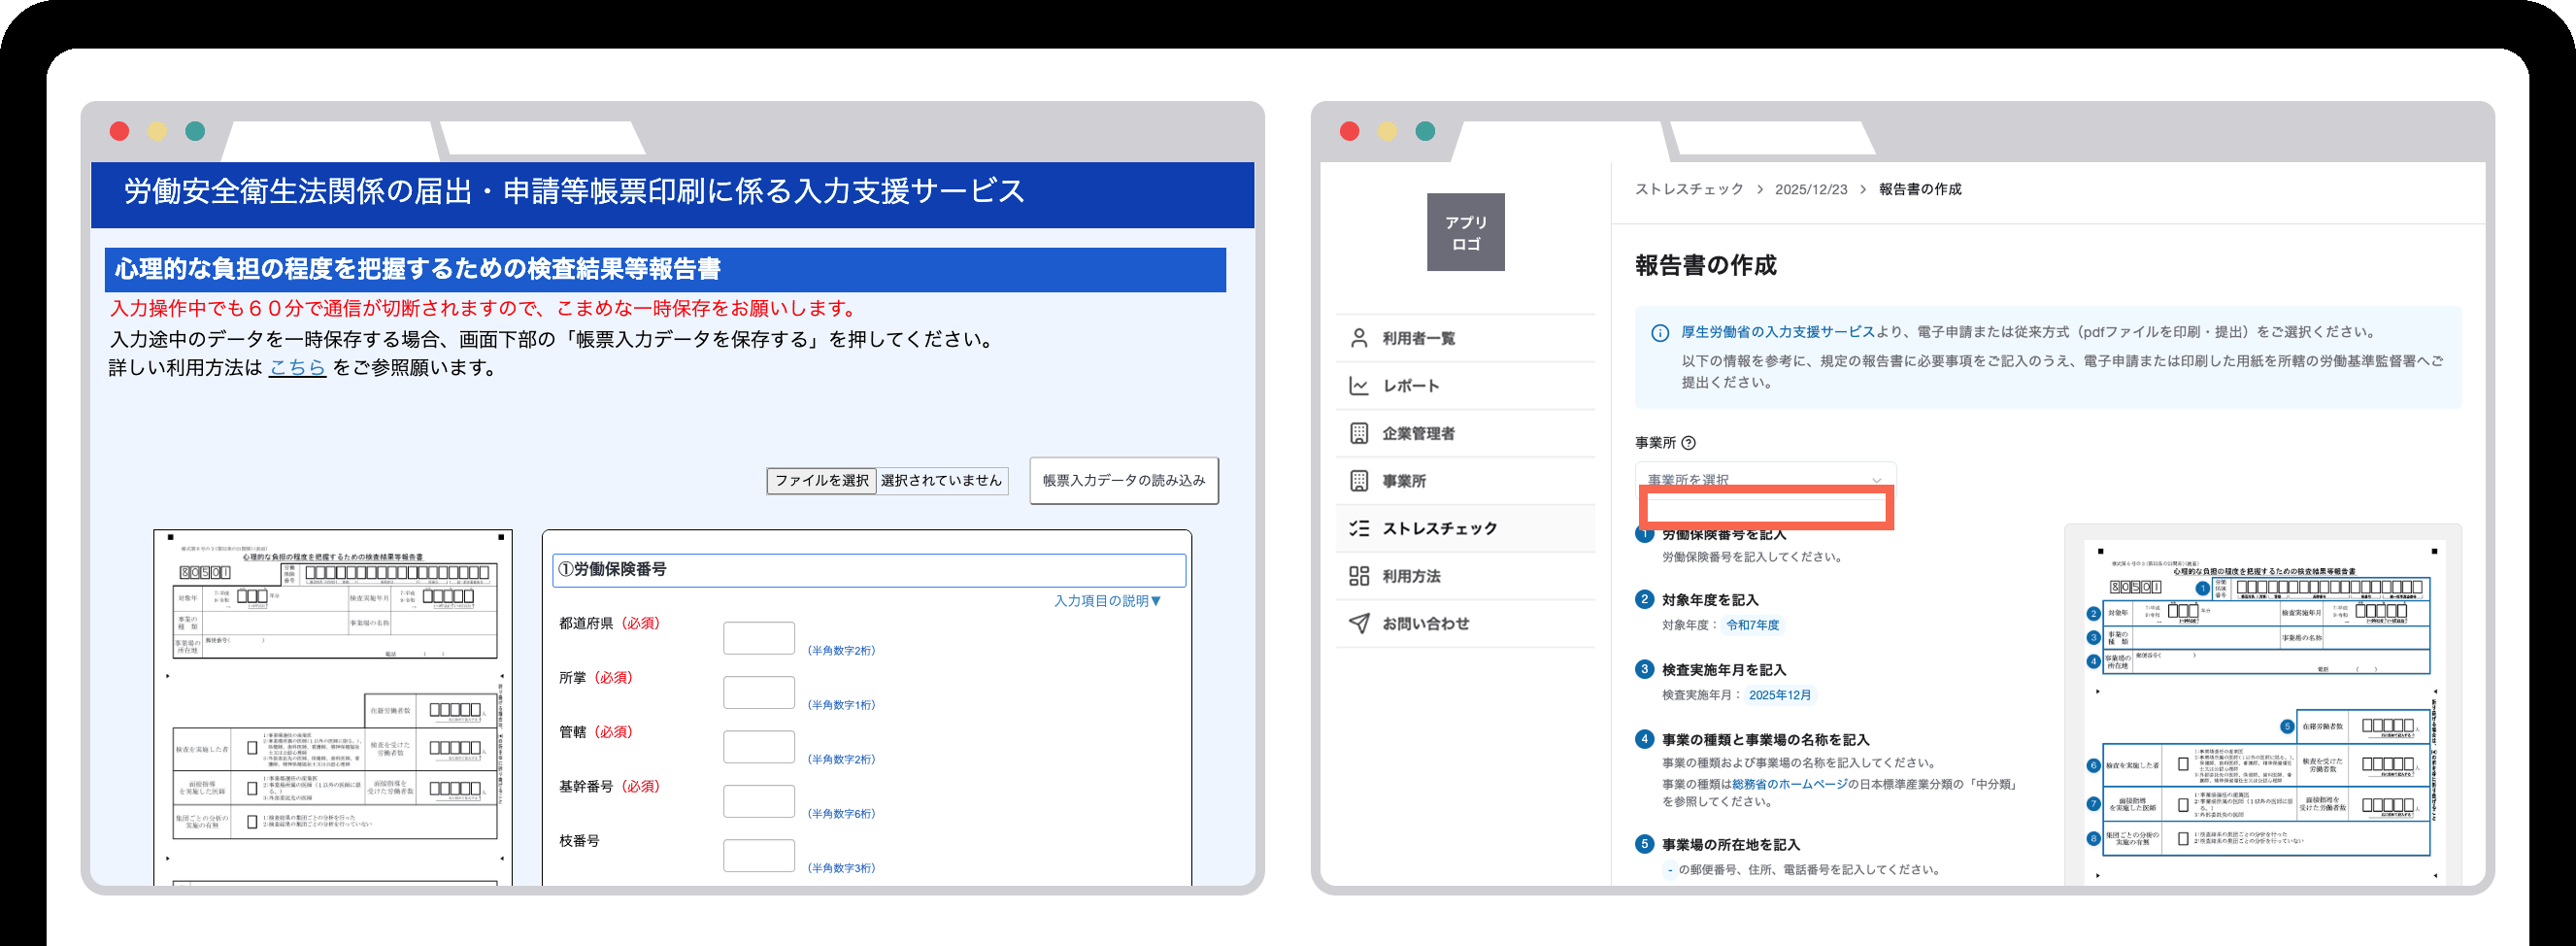
Task: Click the 利用方法 grid icon
Action: 1358,576
